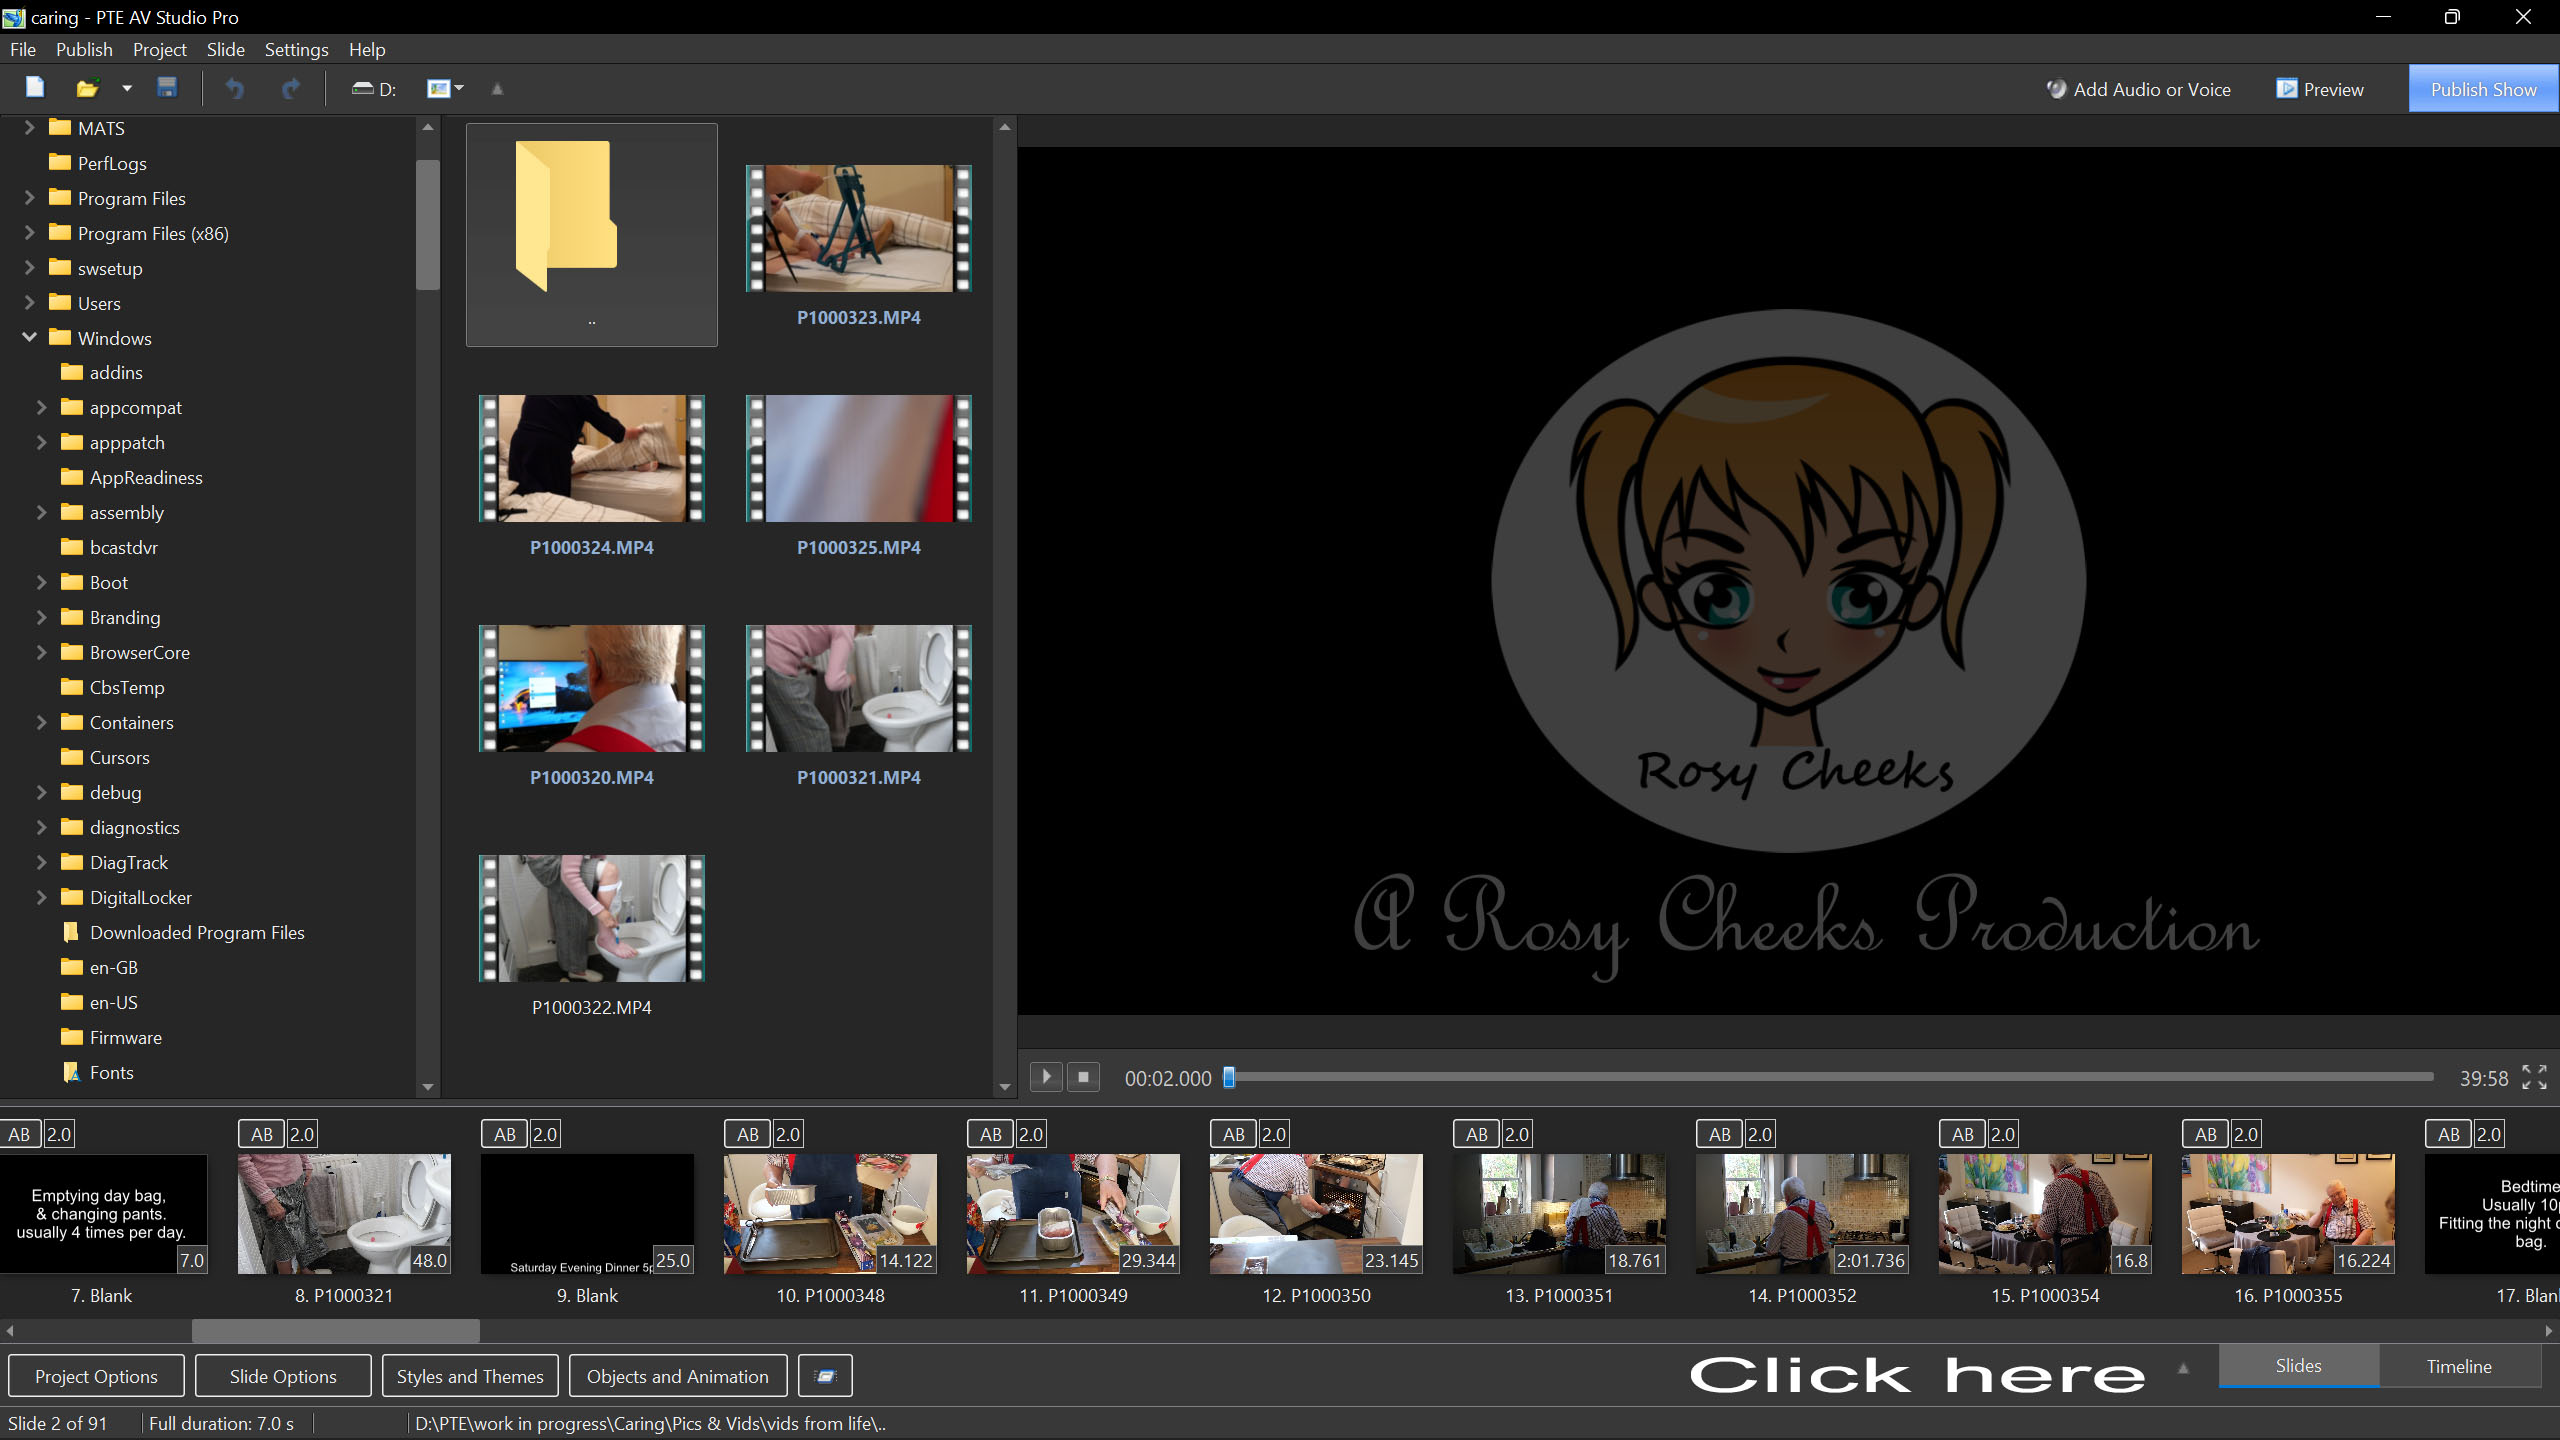2560x1440 pixels.
Task: Select the P1000323.MP4 video thumbnail
Action: (858, 229)
